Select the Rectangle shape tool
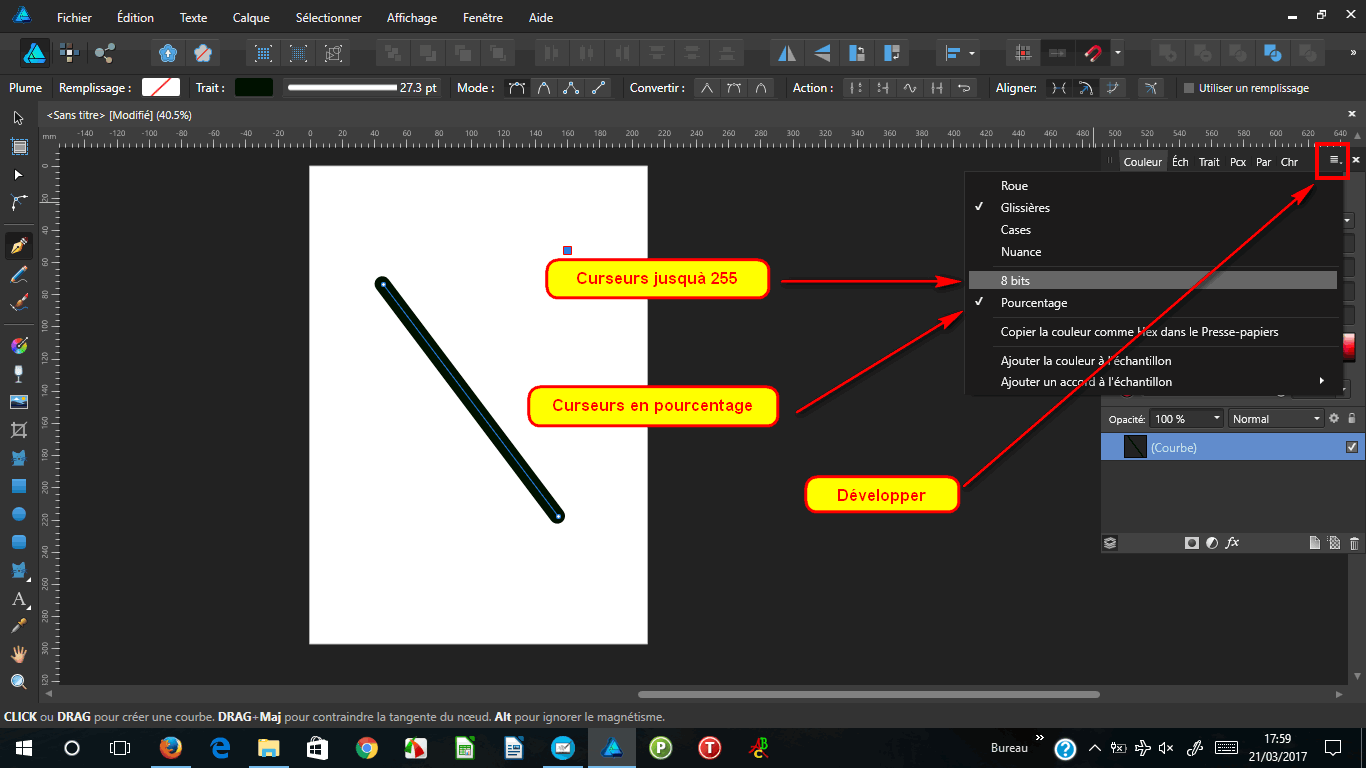The height and width of the screenshot is (768, 1366). 18,486
